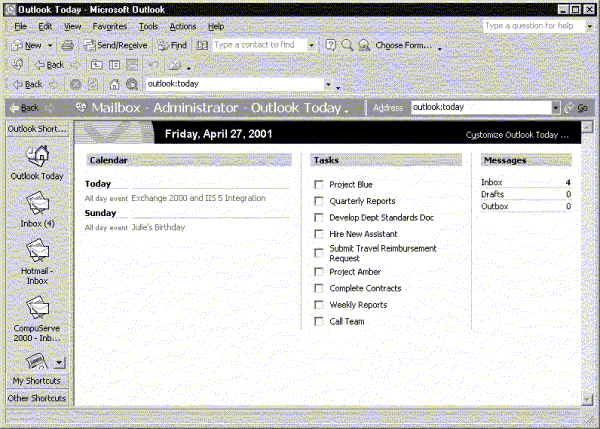Screen dimensions: 600x429
Task: Check the Call Team task
Action: [x=318, y=321]
